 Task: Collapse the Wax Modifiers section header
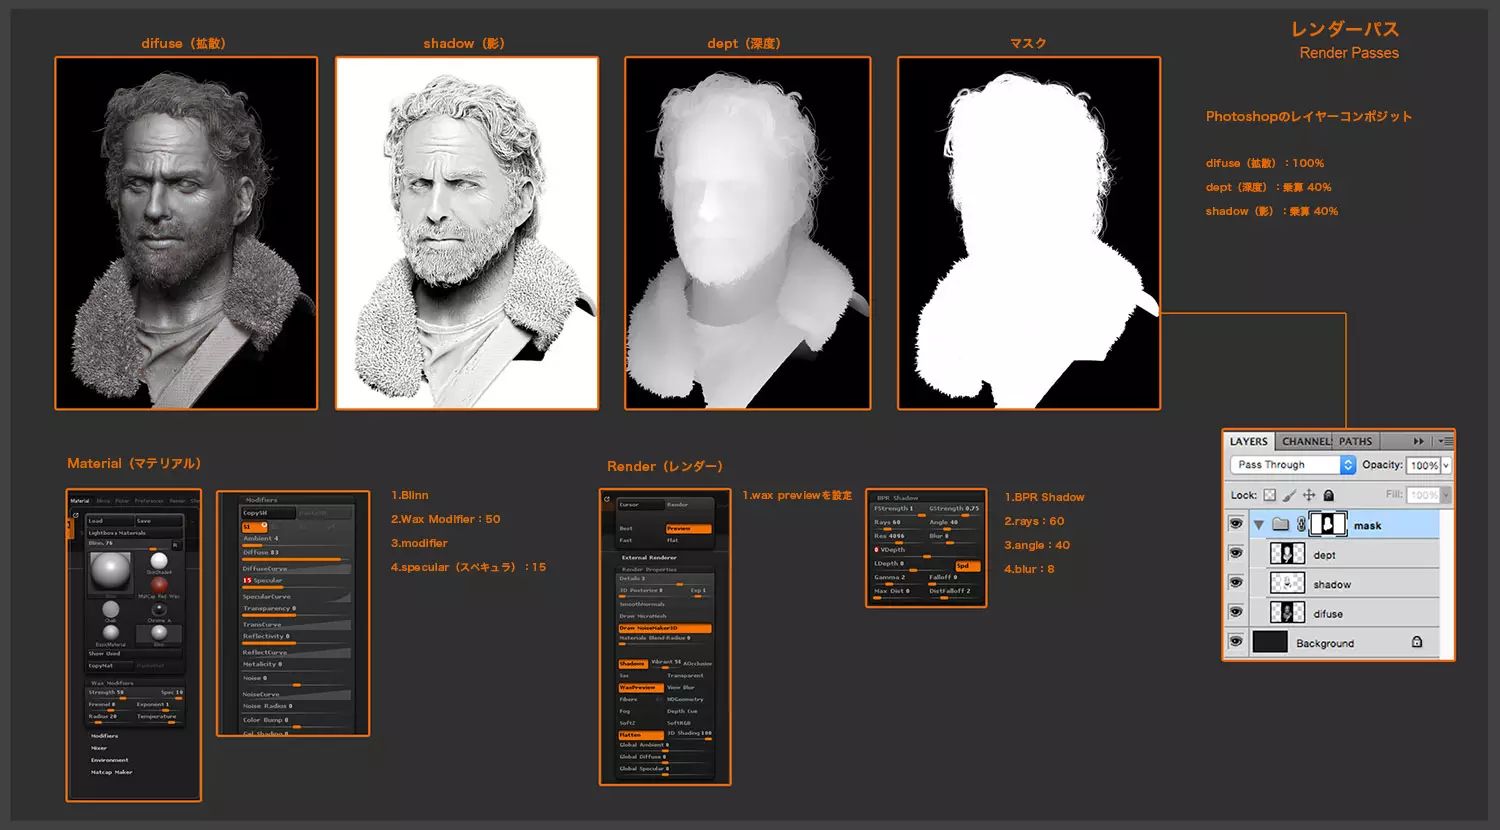click(112, 683)
